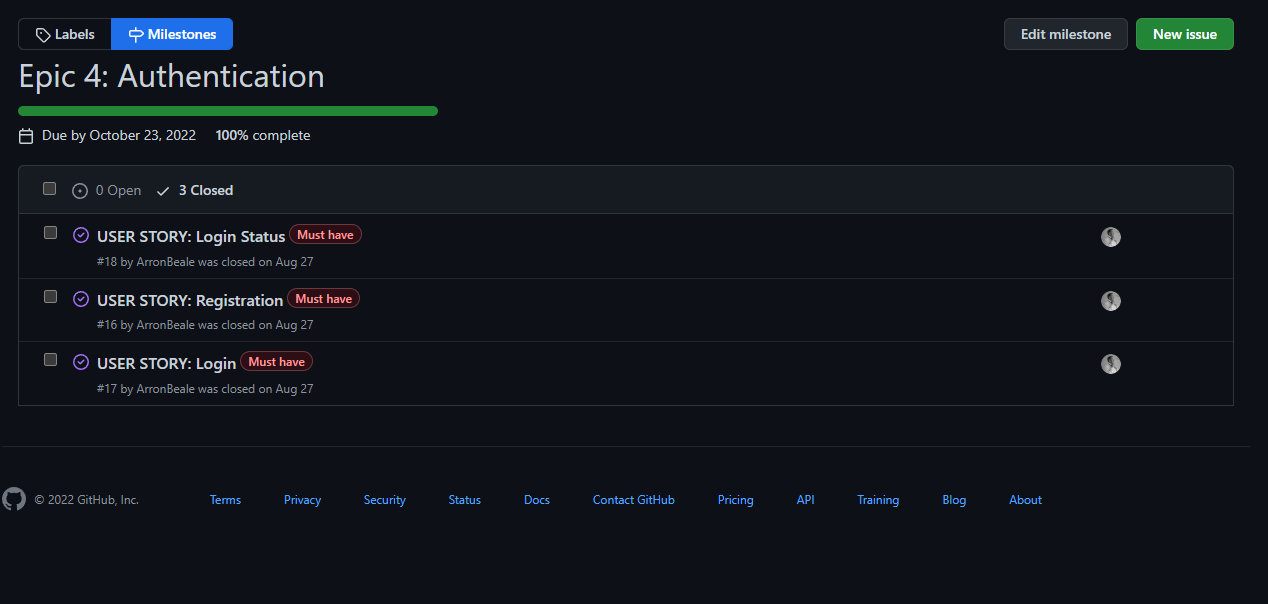The width and height of the screenshot is (1268, 604).
Task: Select checkbox for Registration issue
Action: tap(50, 297)
